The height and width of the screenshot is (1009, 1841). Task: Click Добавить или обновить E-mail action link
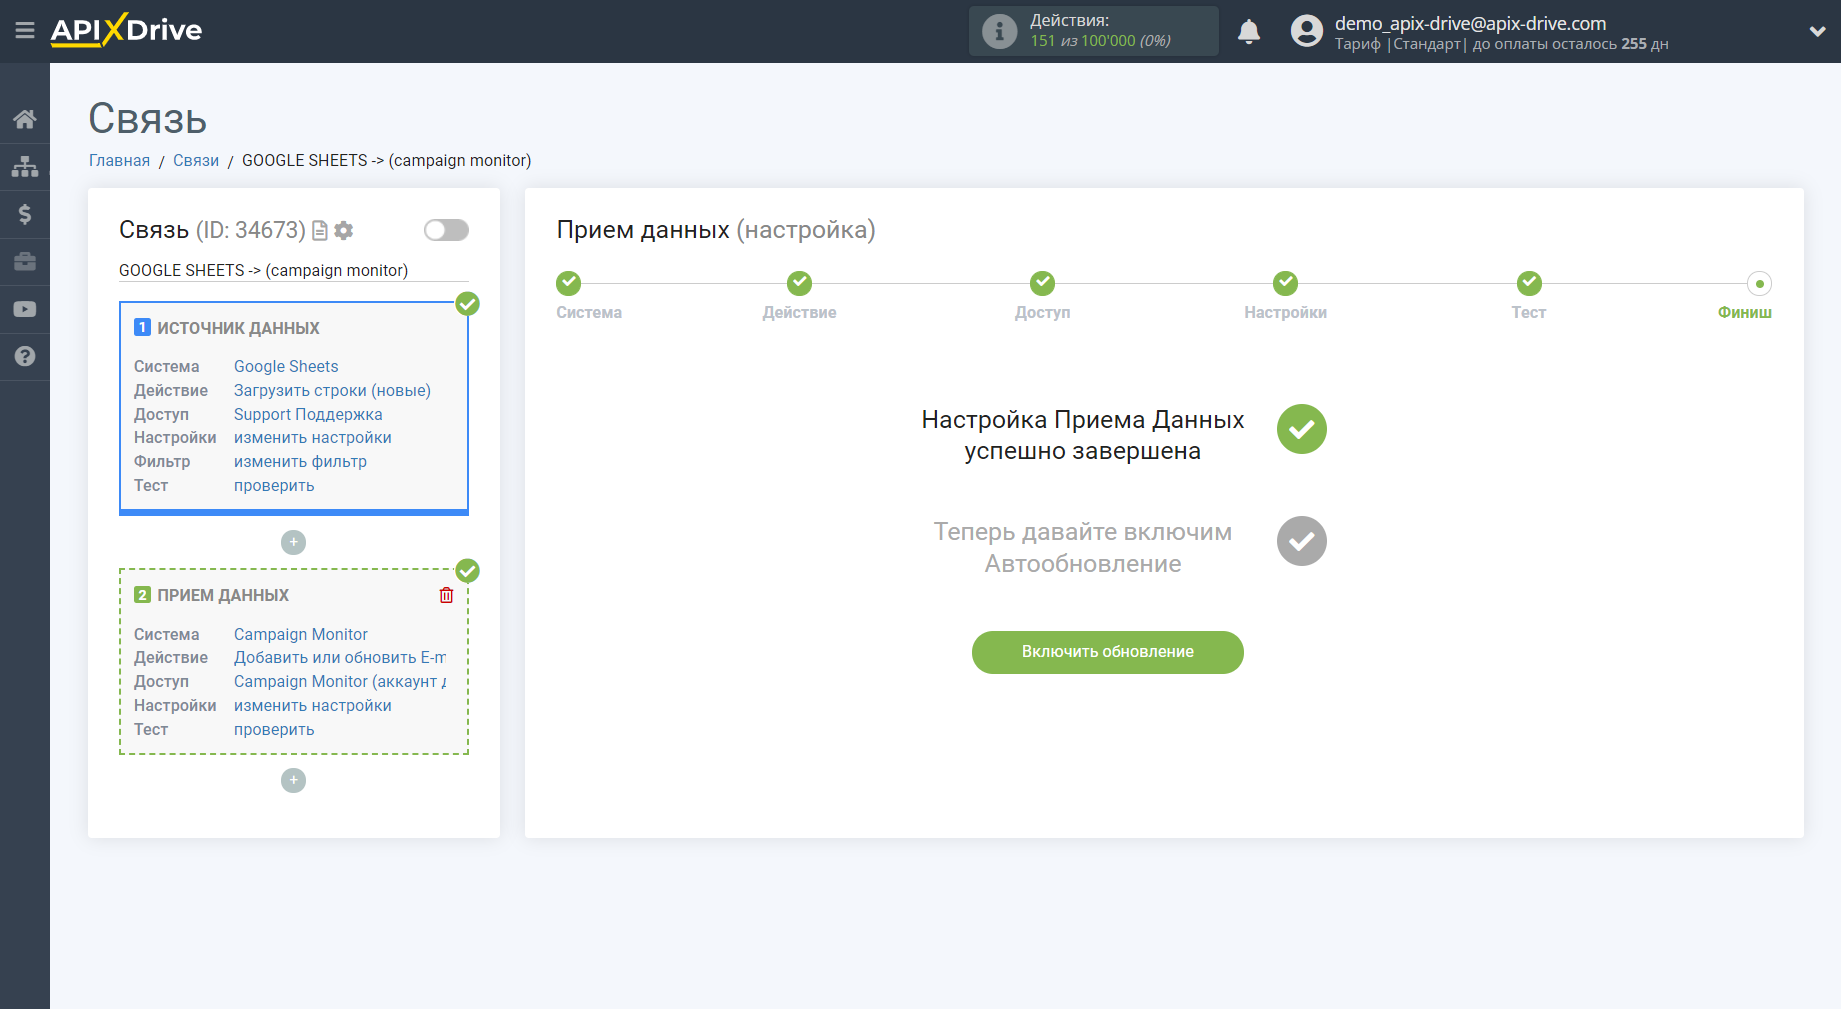(340, 658)
